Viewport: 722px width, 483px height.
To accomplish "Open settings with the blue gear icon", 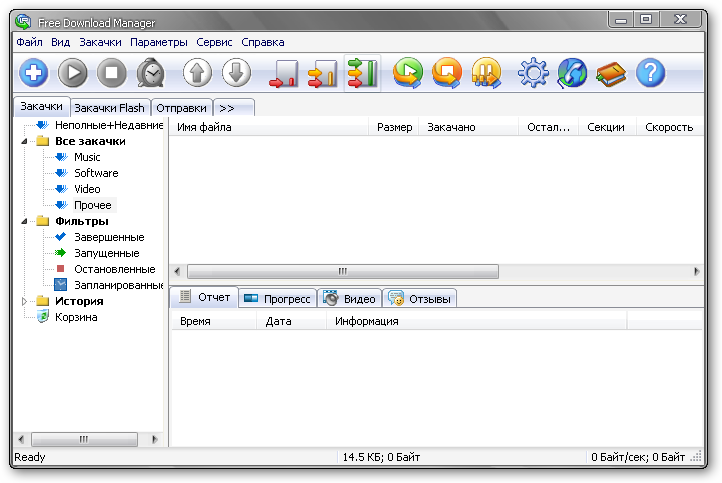I will click(x=533, y=73).
